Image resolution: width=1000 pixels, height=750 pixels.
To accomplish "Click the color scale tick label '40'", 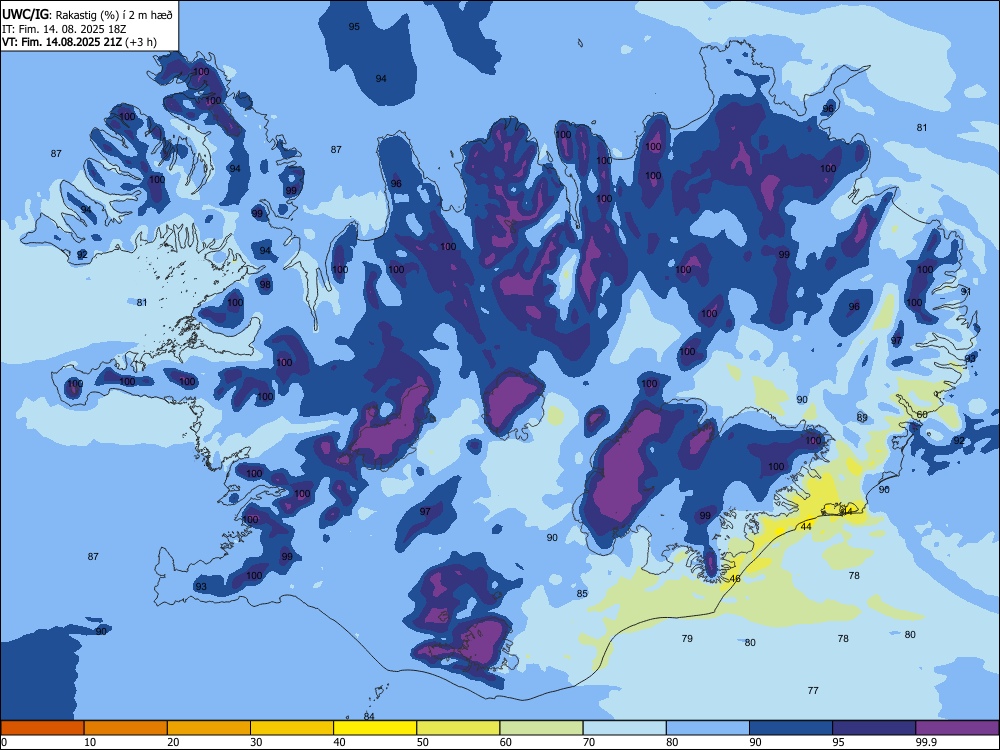I will (x=339, y=742).
